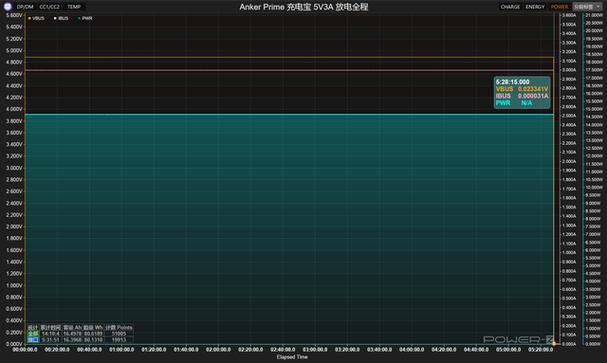Select the CHARGE view tab
607x363 pixels.
click(510, 7)
